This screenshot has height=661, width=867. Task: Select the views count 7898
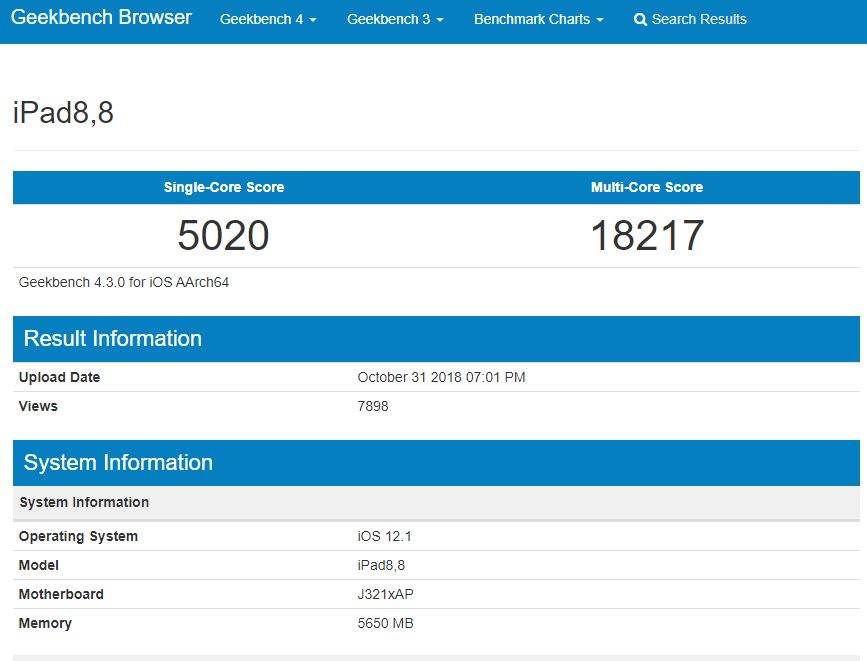373,407
